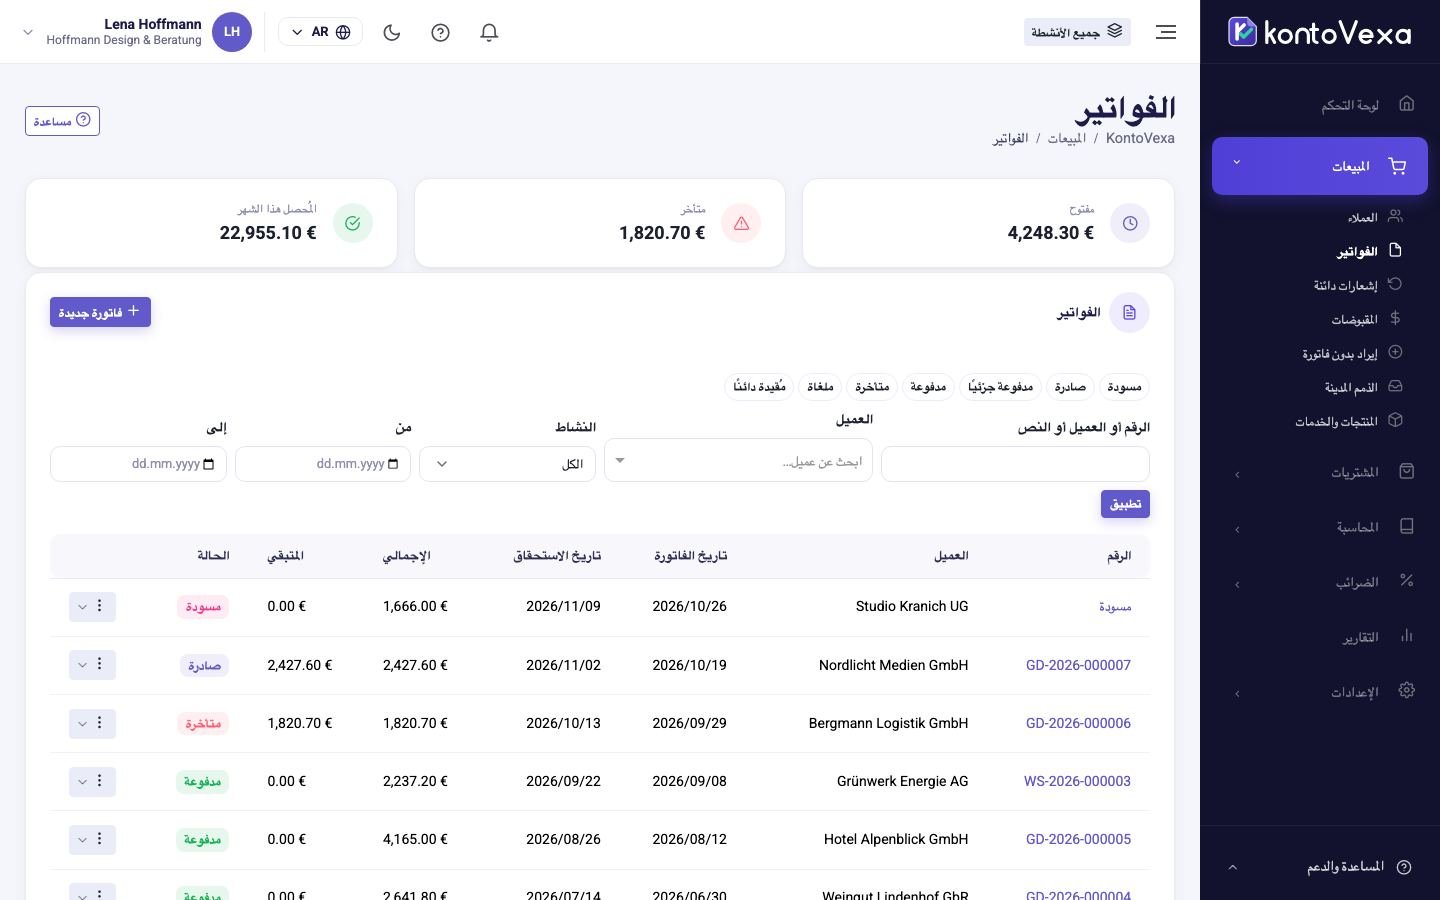Collapse the المبيعات sales menu

point(1320,166)
